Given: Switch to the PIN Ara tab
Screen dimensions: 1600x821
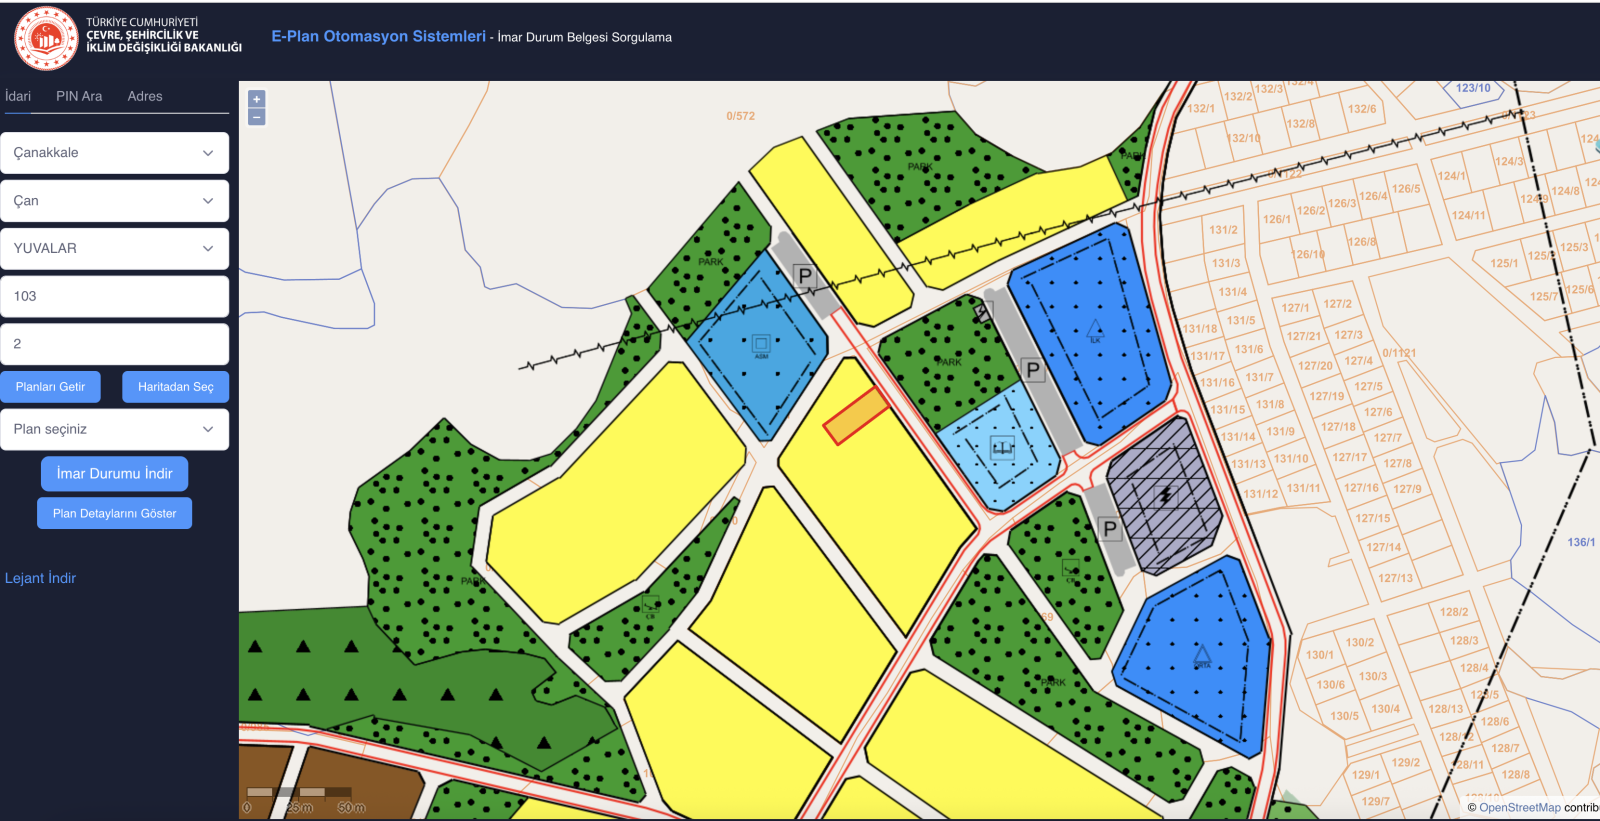Looking at the screenshot, I should point(79,96).
